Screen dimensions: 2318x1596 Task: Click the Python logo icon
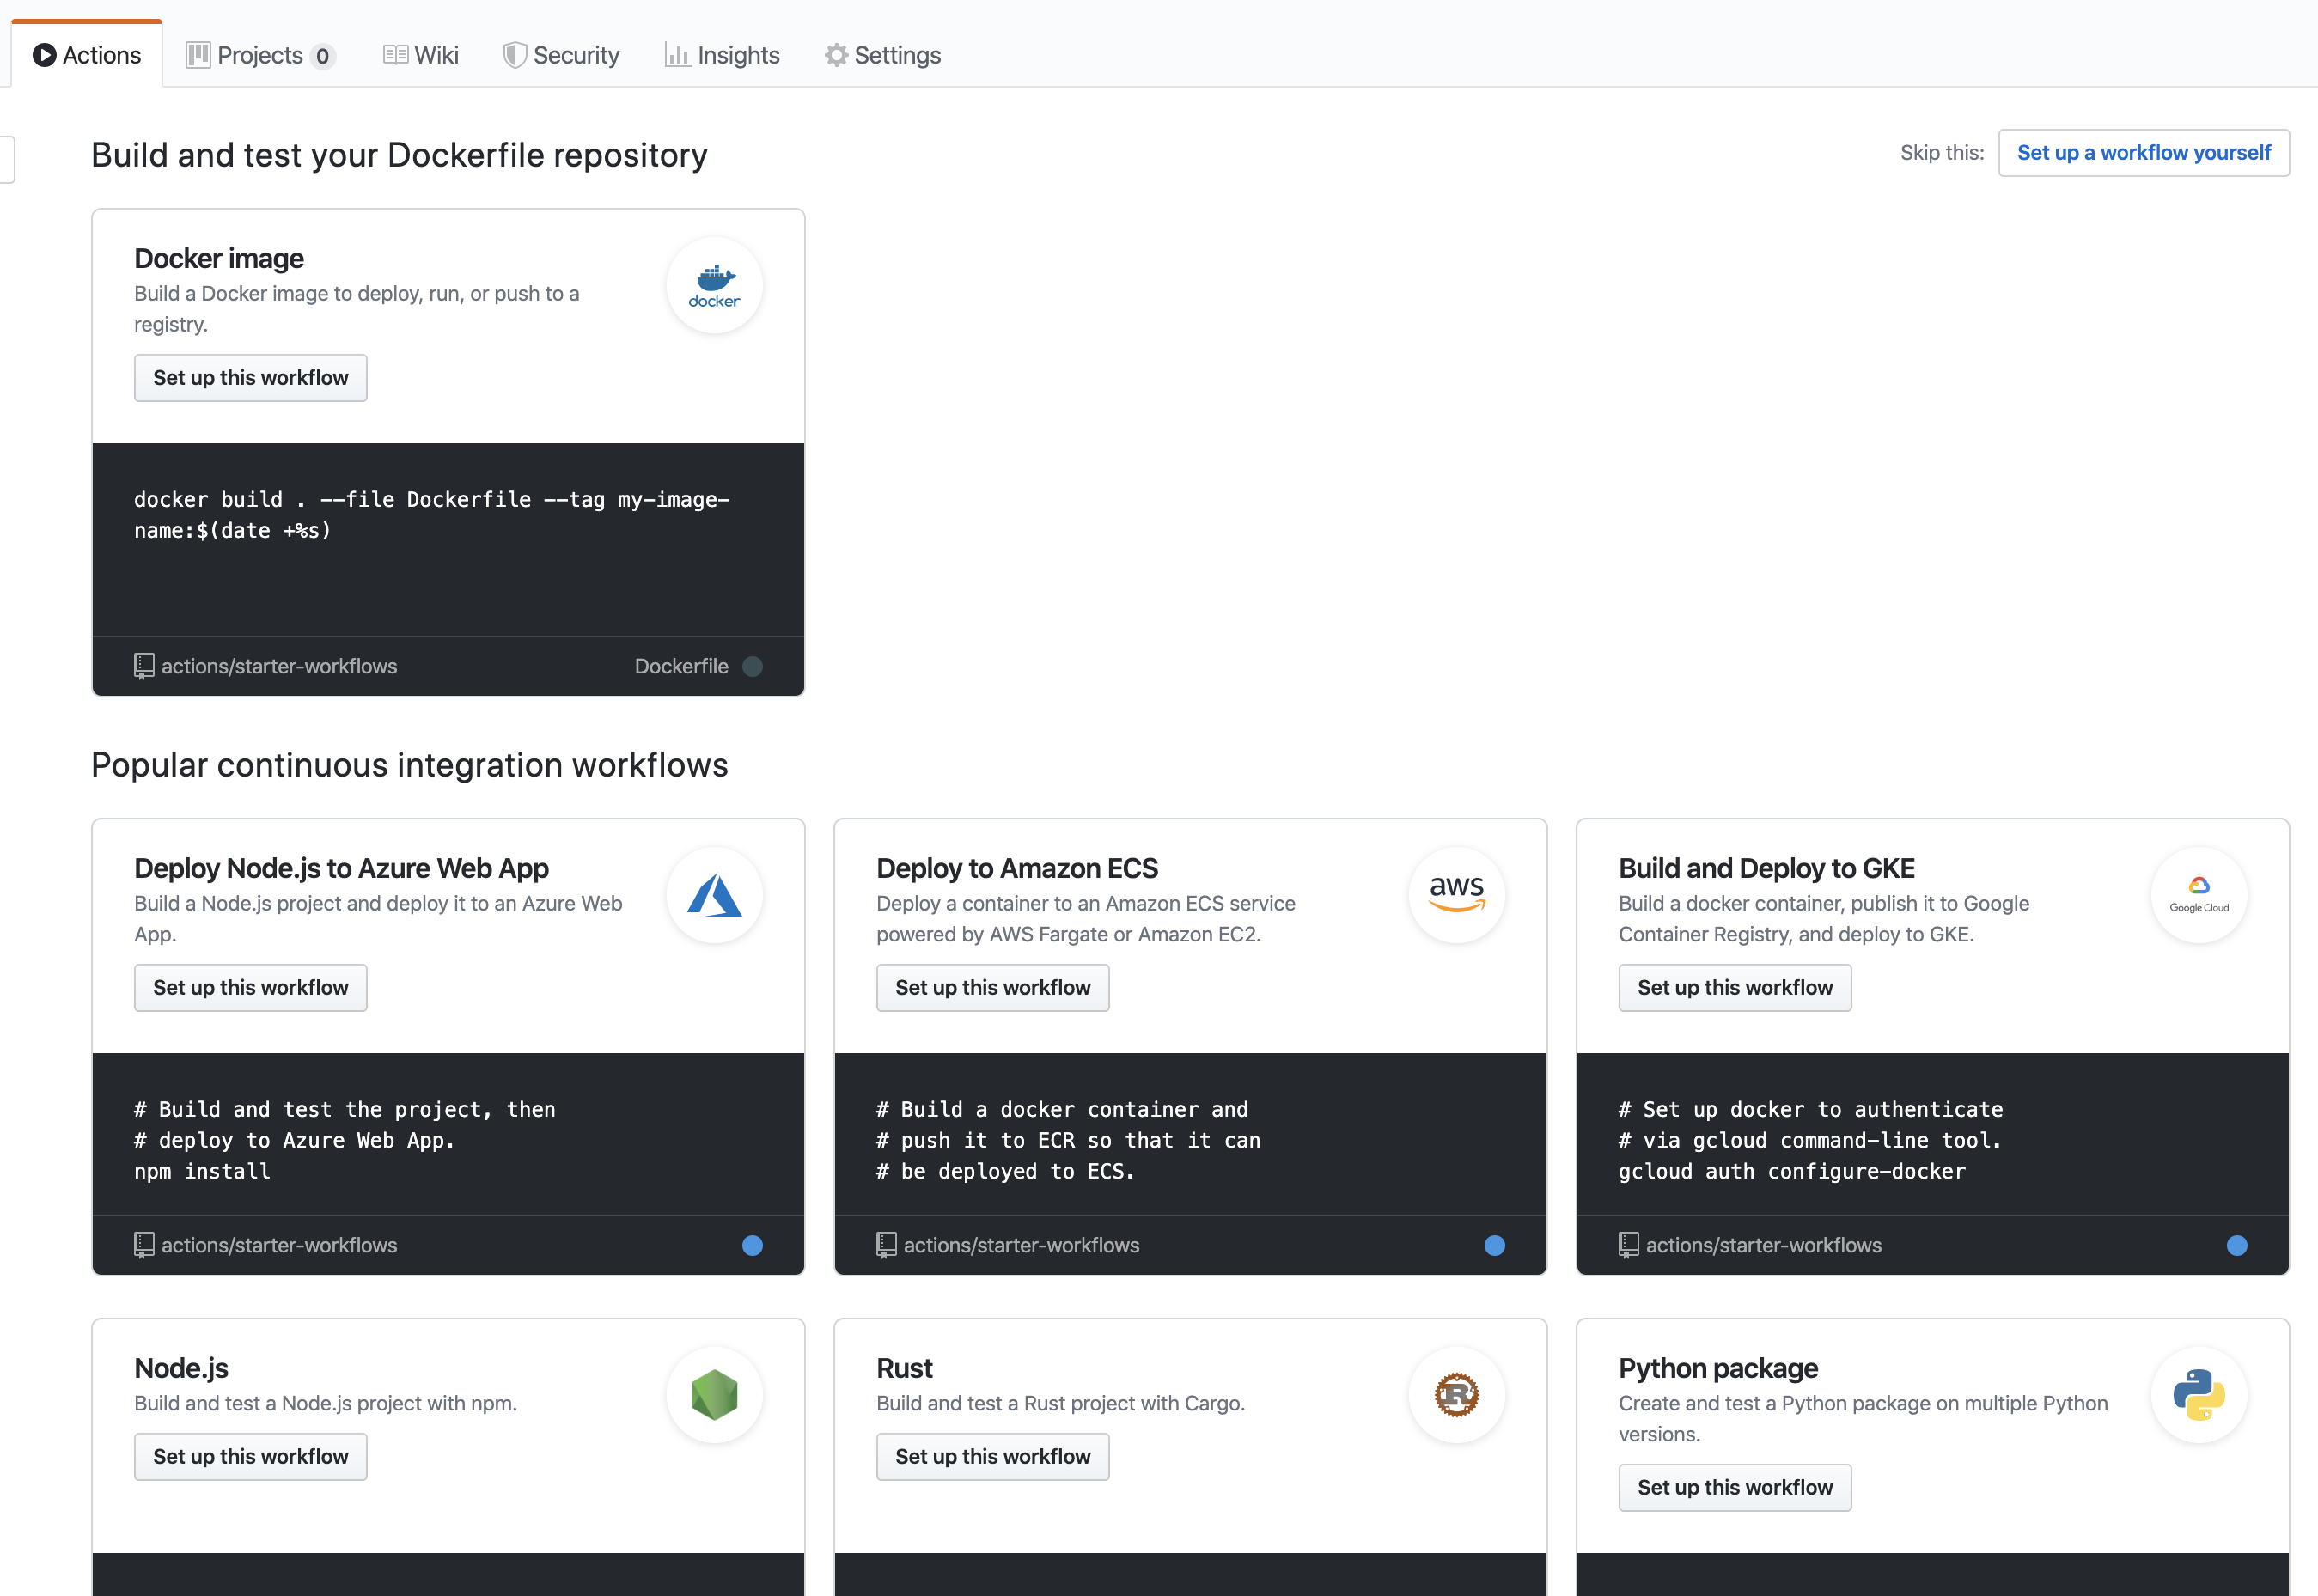point(2199,1396)
